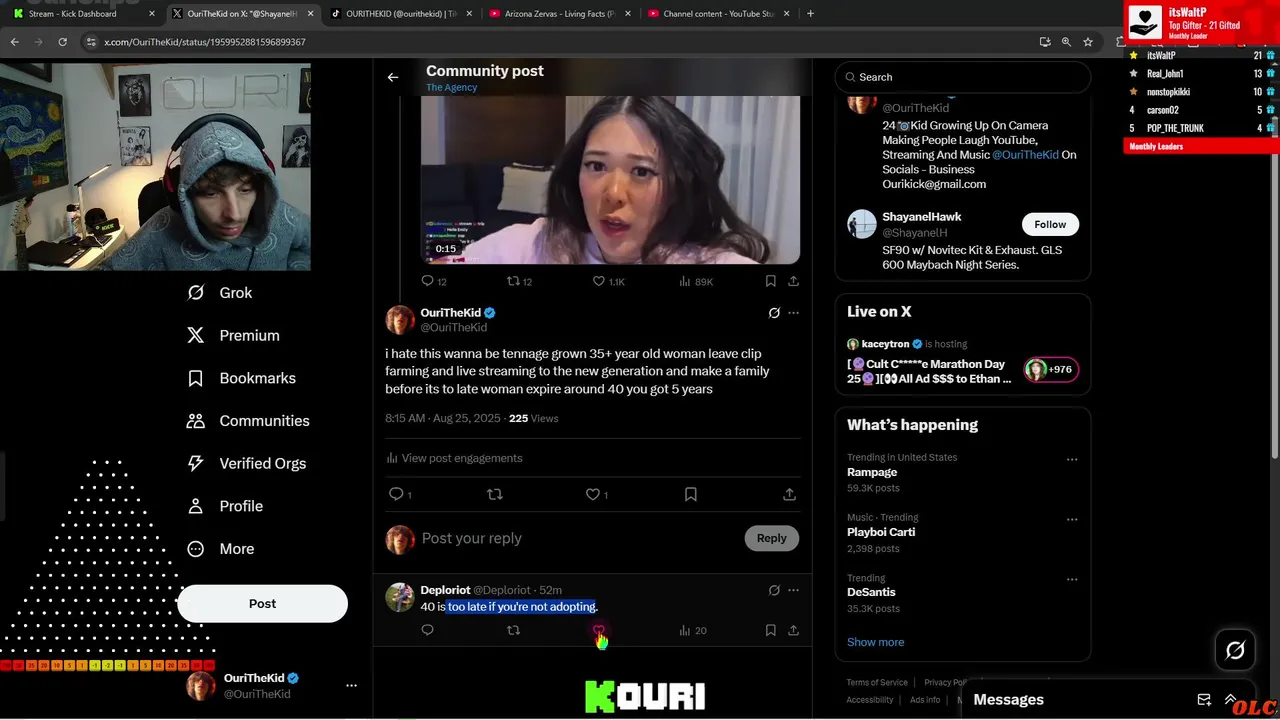Click the Grok icon on Deploriot's reply
Screen dimensions: 1280x720
774,590
